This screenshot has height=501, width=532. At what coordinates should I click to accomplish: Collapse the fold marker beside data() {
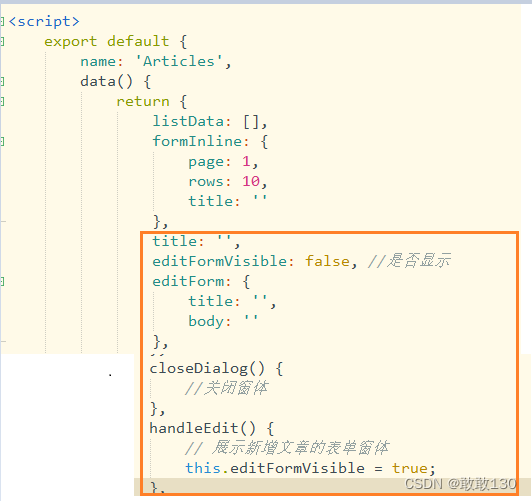(x=2, y=82)
